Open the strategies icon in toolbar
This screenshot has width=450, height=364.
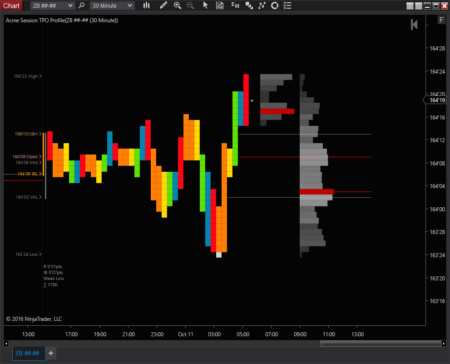coord(262,5)
